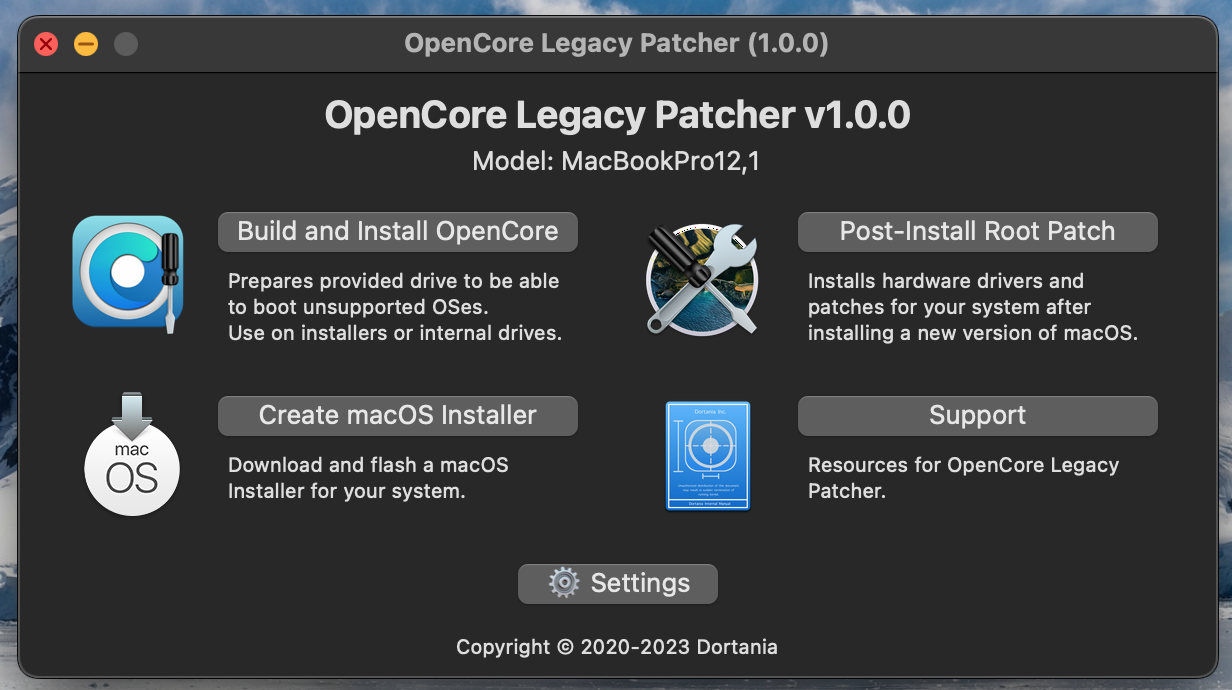Screen dimensions: 1232x690
Task: Click the disk and screwdriver OpenCore icon
Action: point(128,274)
